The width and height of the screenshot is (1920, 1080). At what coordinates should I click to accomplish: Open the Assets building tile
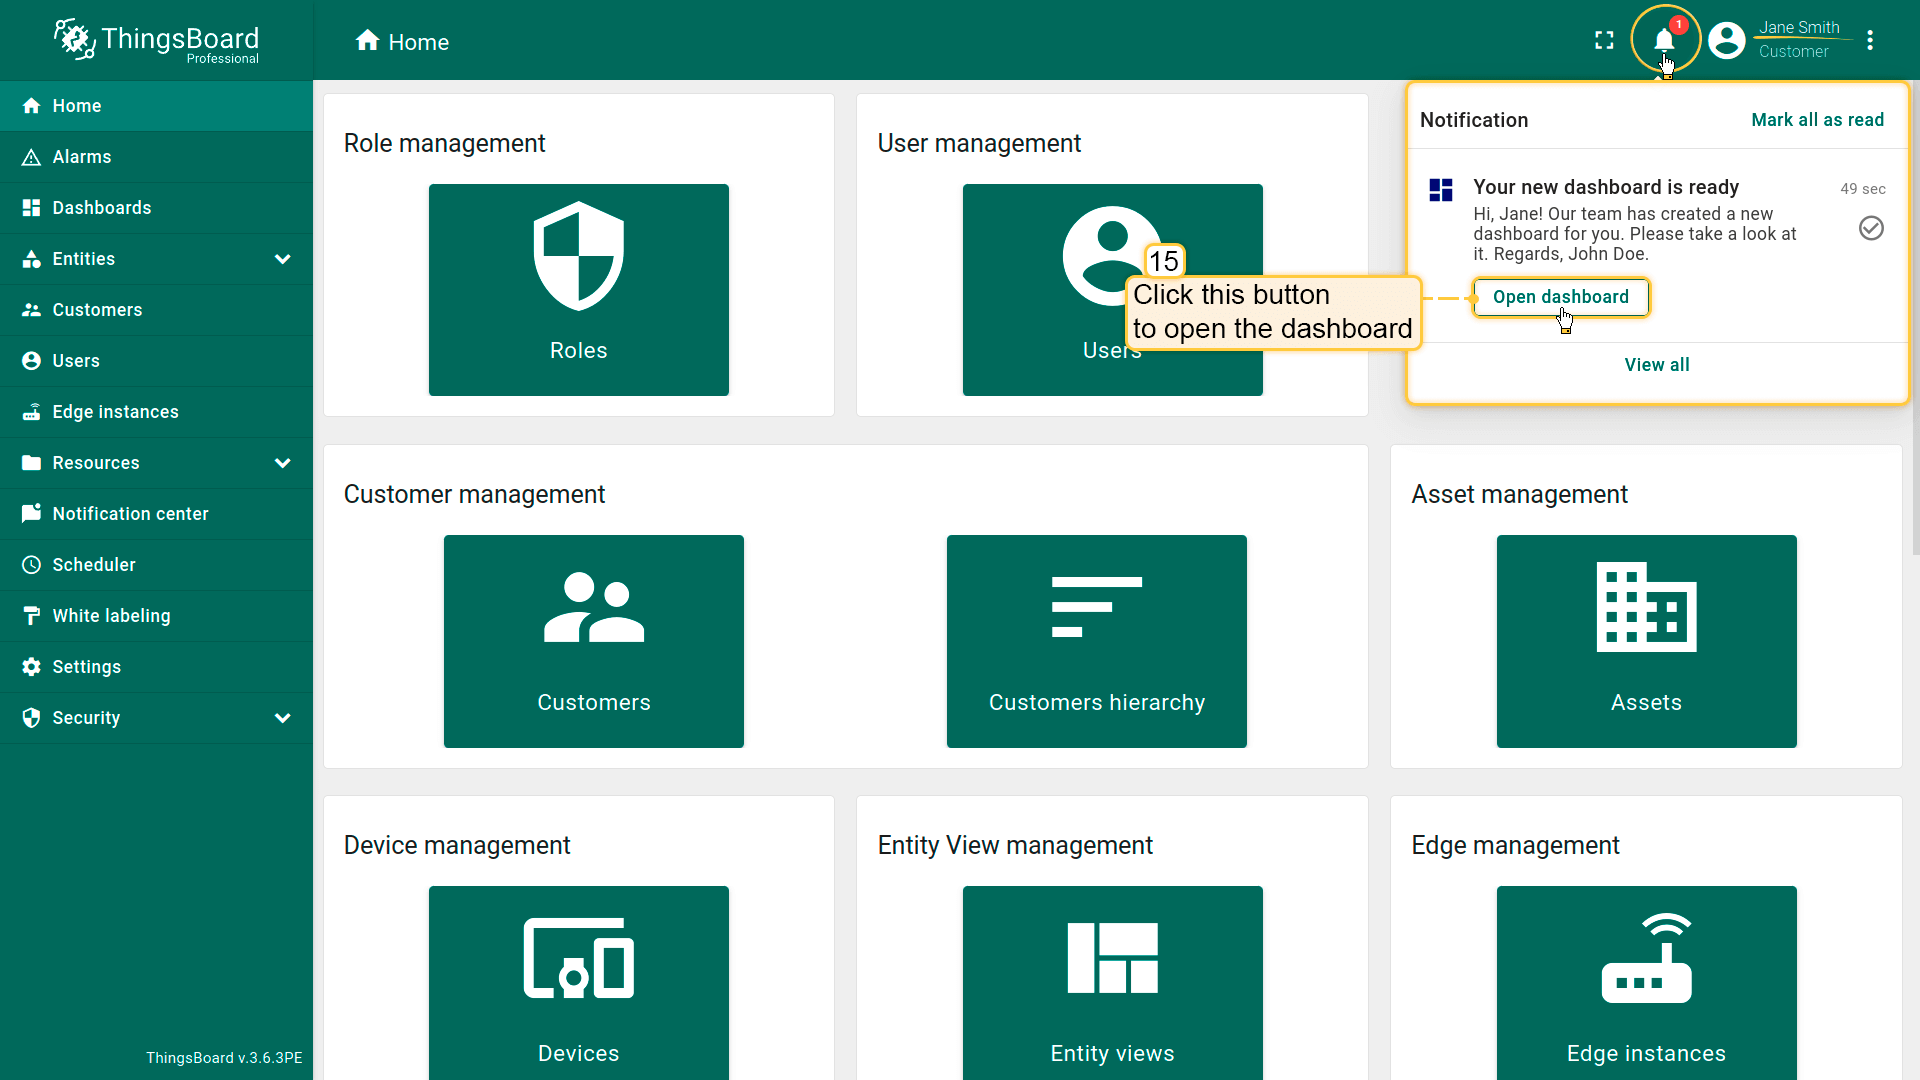click(x=1646, y=640)
